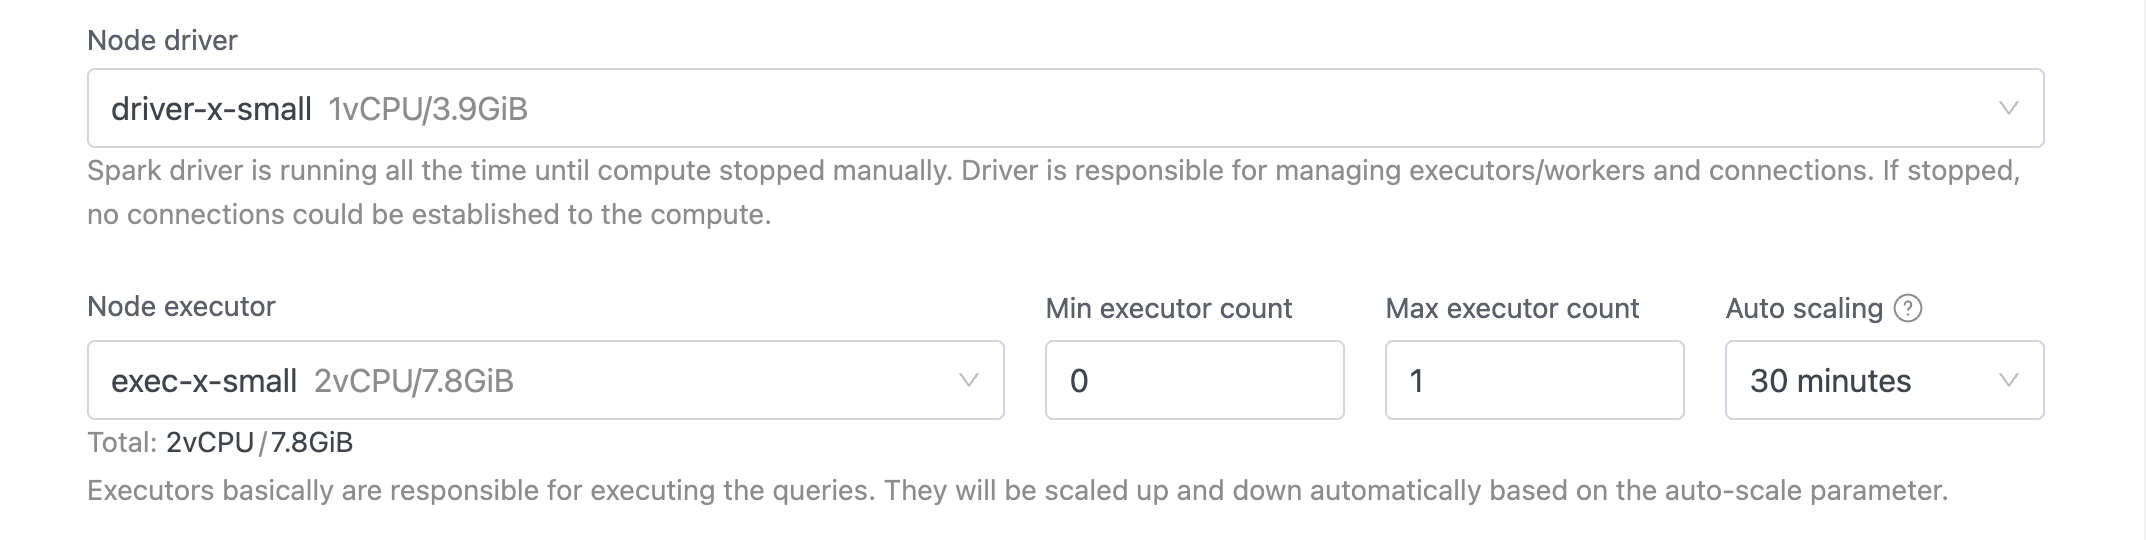Click the Executors description paragraph
The height and width of the screenshot is (540, 2146).
1017,491
